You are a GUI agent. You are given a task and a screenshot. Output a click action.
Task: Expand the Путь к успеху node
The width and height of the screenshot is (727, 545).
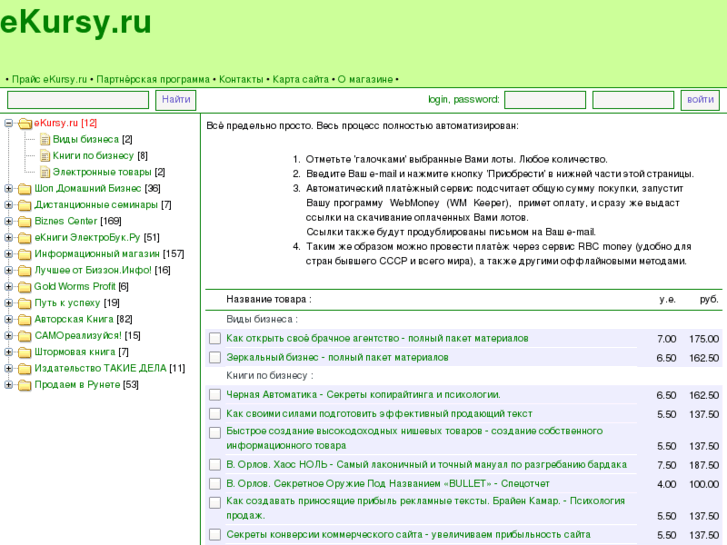coord(8,303)
